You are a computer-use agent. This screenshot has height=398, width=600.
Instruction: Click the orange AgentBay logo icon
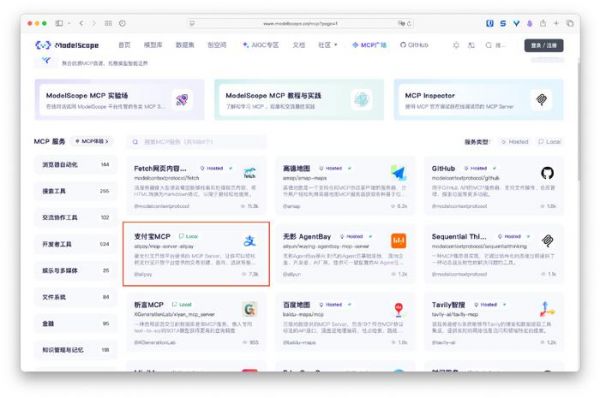[398, 241]
